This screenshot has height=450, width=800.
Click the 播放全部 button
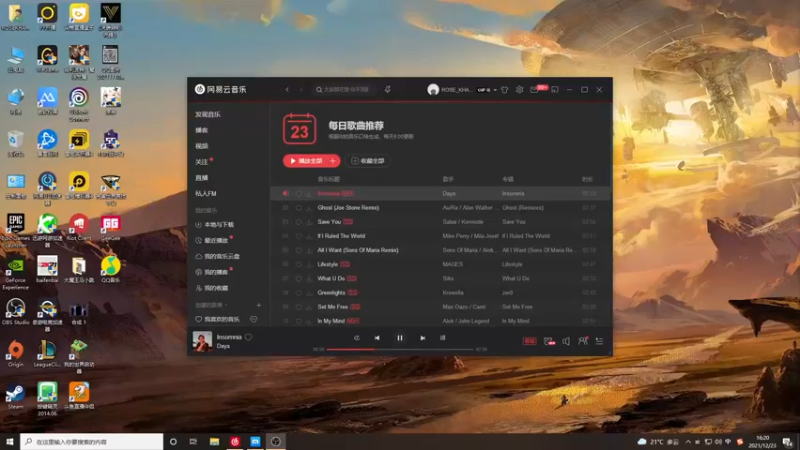(x=306, y=161)
